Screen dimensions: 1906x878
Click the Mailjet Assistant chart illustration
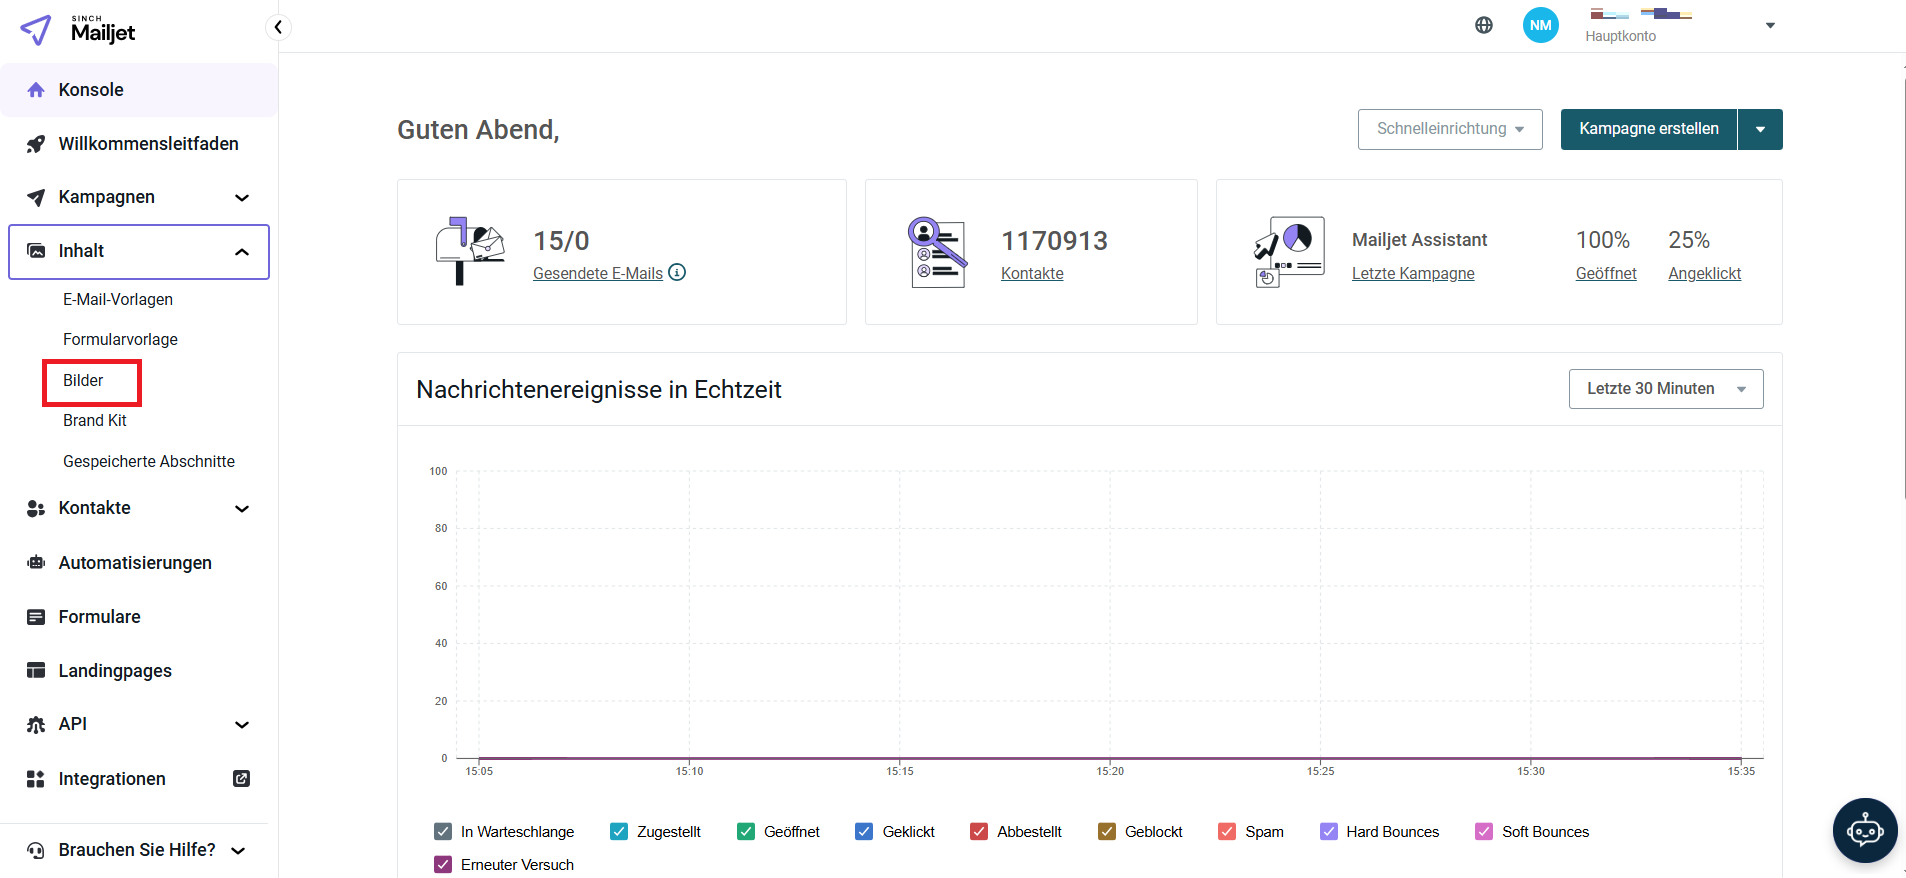tap(1290, 252)
